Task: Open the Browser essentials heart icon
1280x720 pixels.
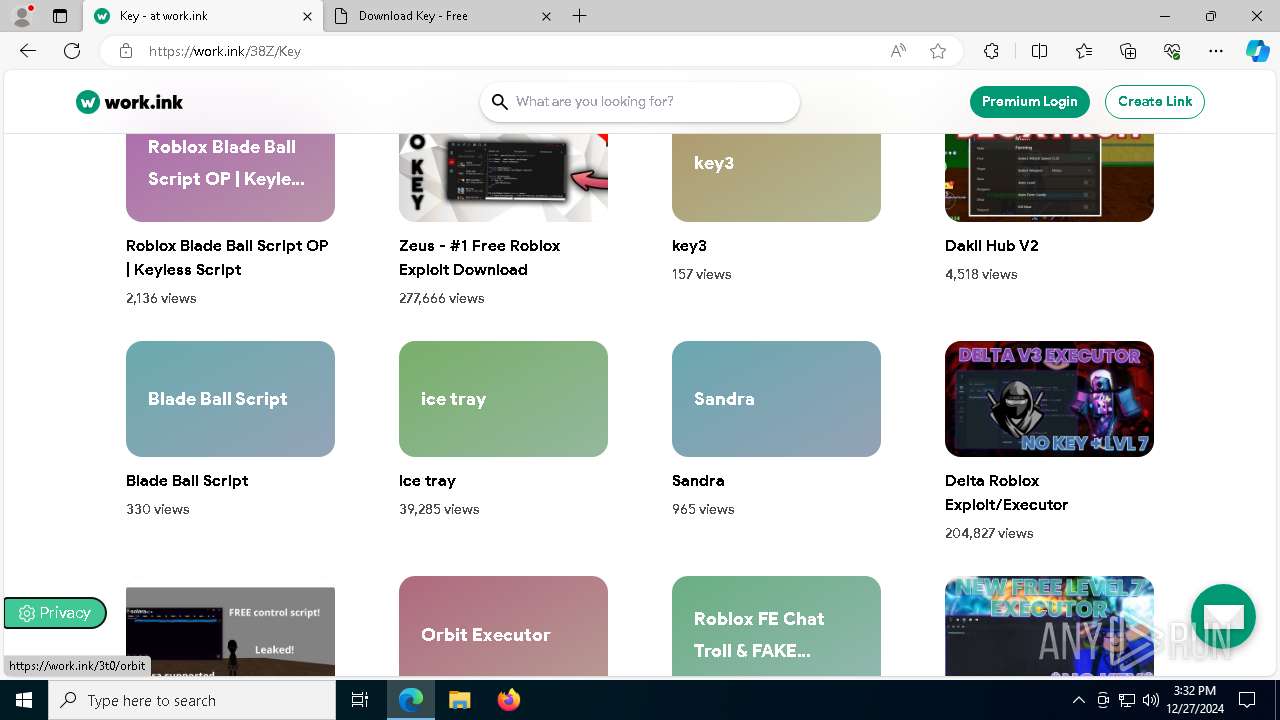Action: click(x=1172, y=51)
